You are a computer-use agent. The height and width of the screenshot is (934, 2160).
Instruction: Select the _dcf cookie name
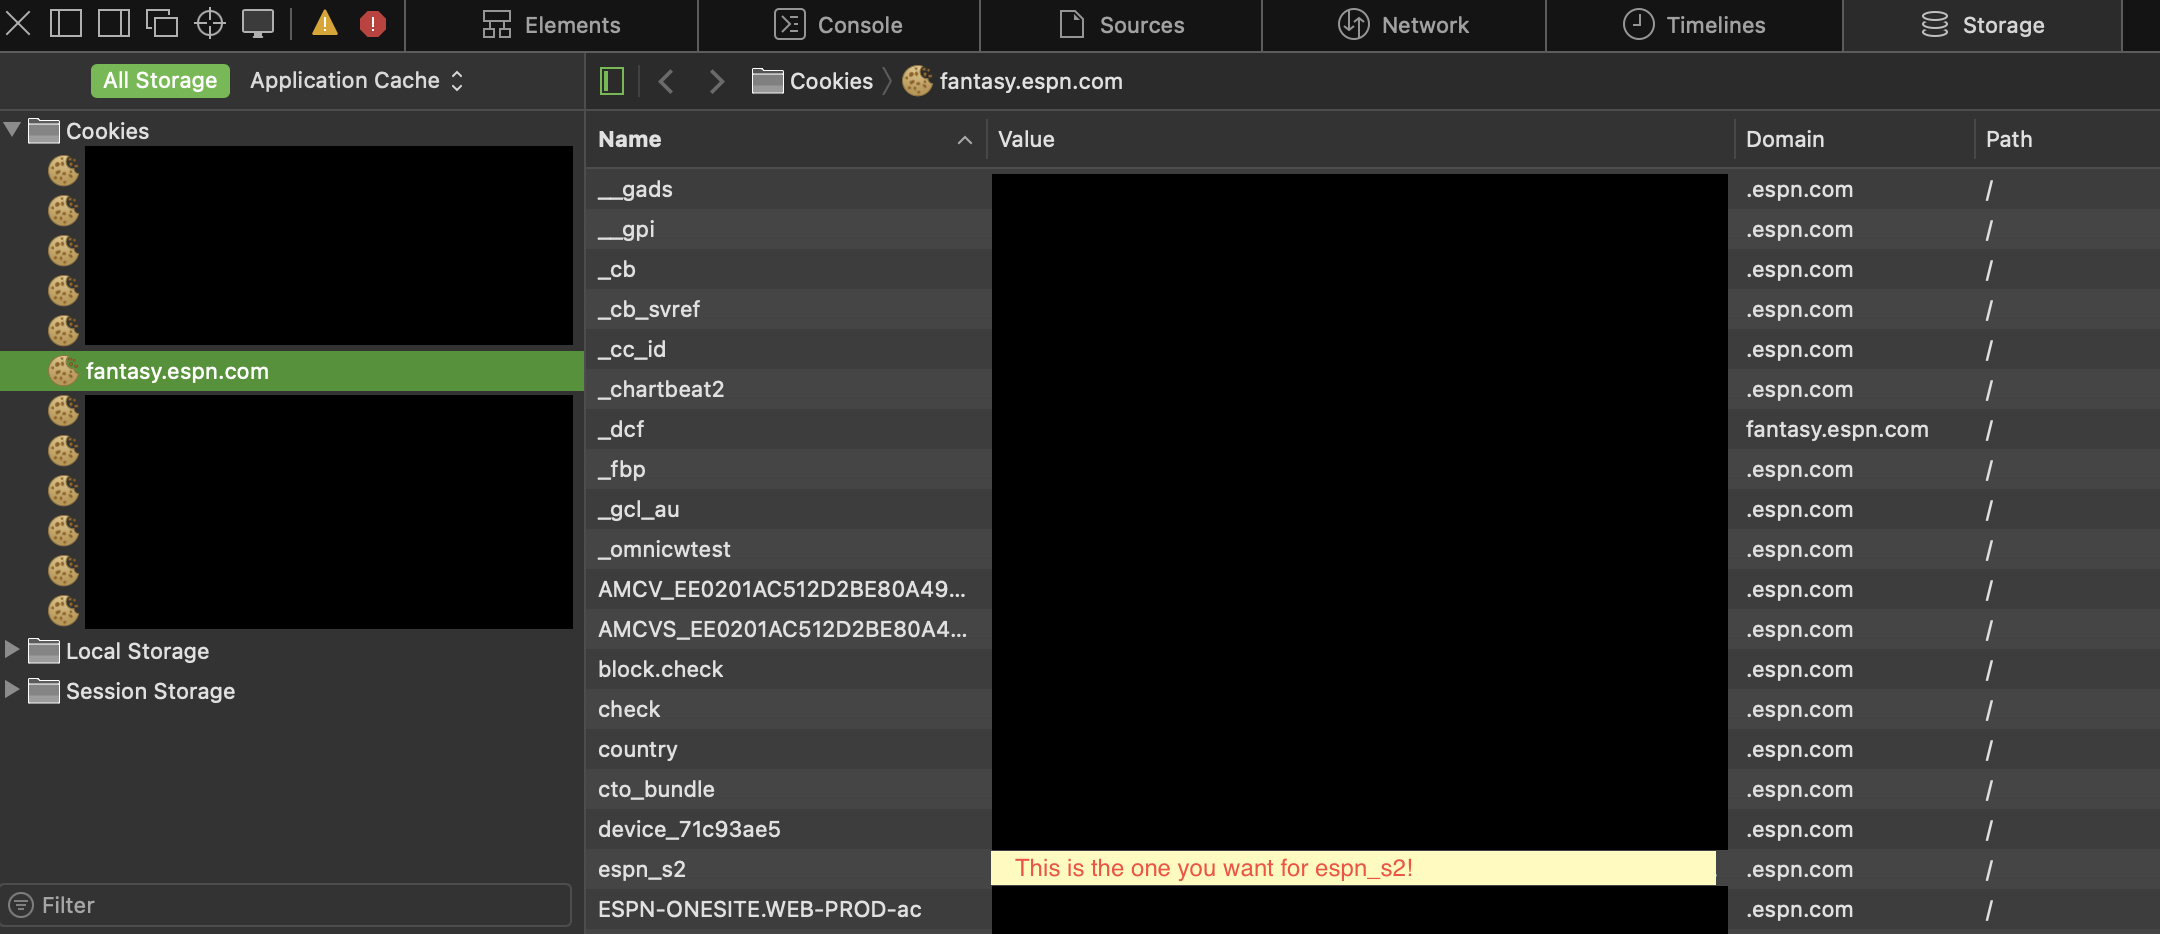coord(621,429)
